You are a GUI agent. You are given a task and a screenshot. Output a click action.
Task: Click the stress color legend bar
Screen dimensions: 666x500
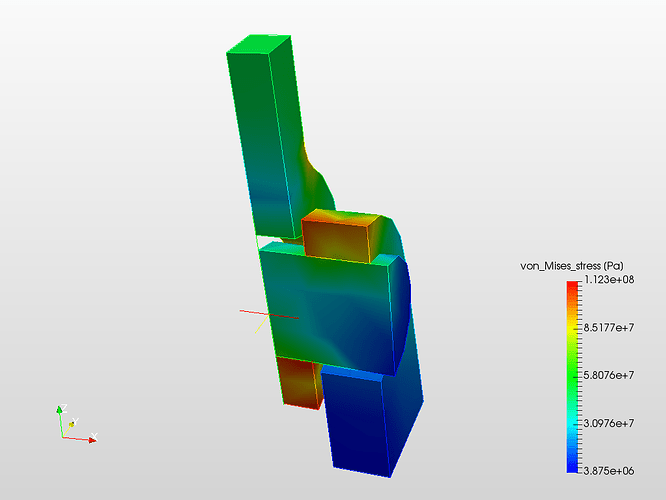[x=573, y=377]
